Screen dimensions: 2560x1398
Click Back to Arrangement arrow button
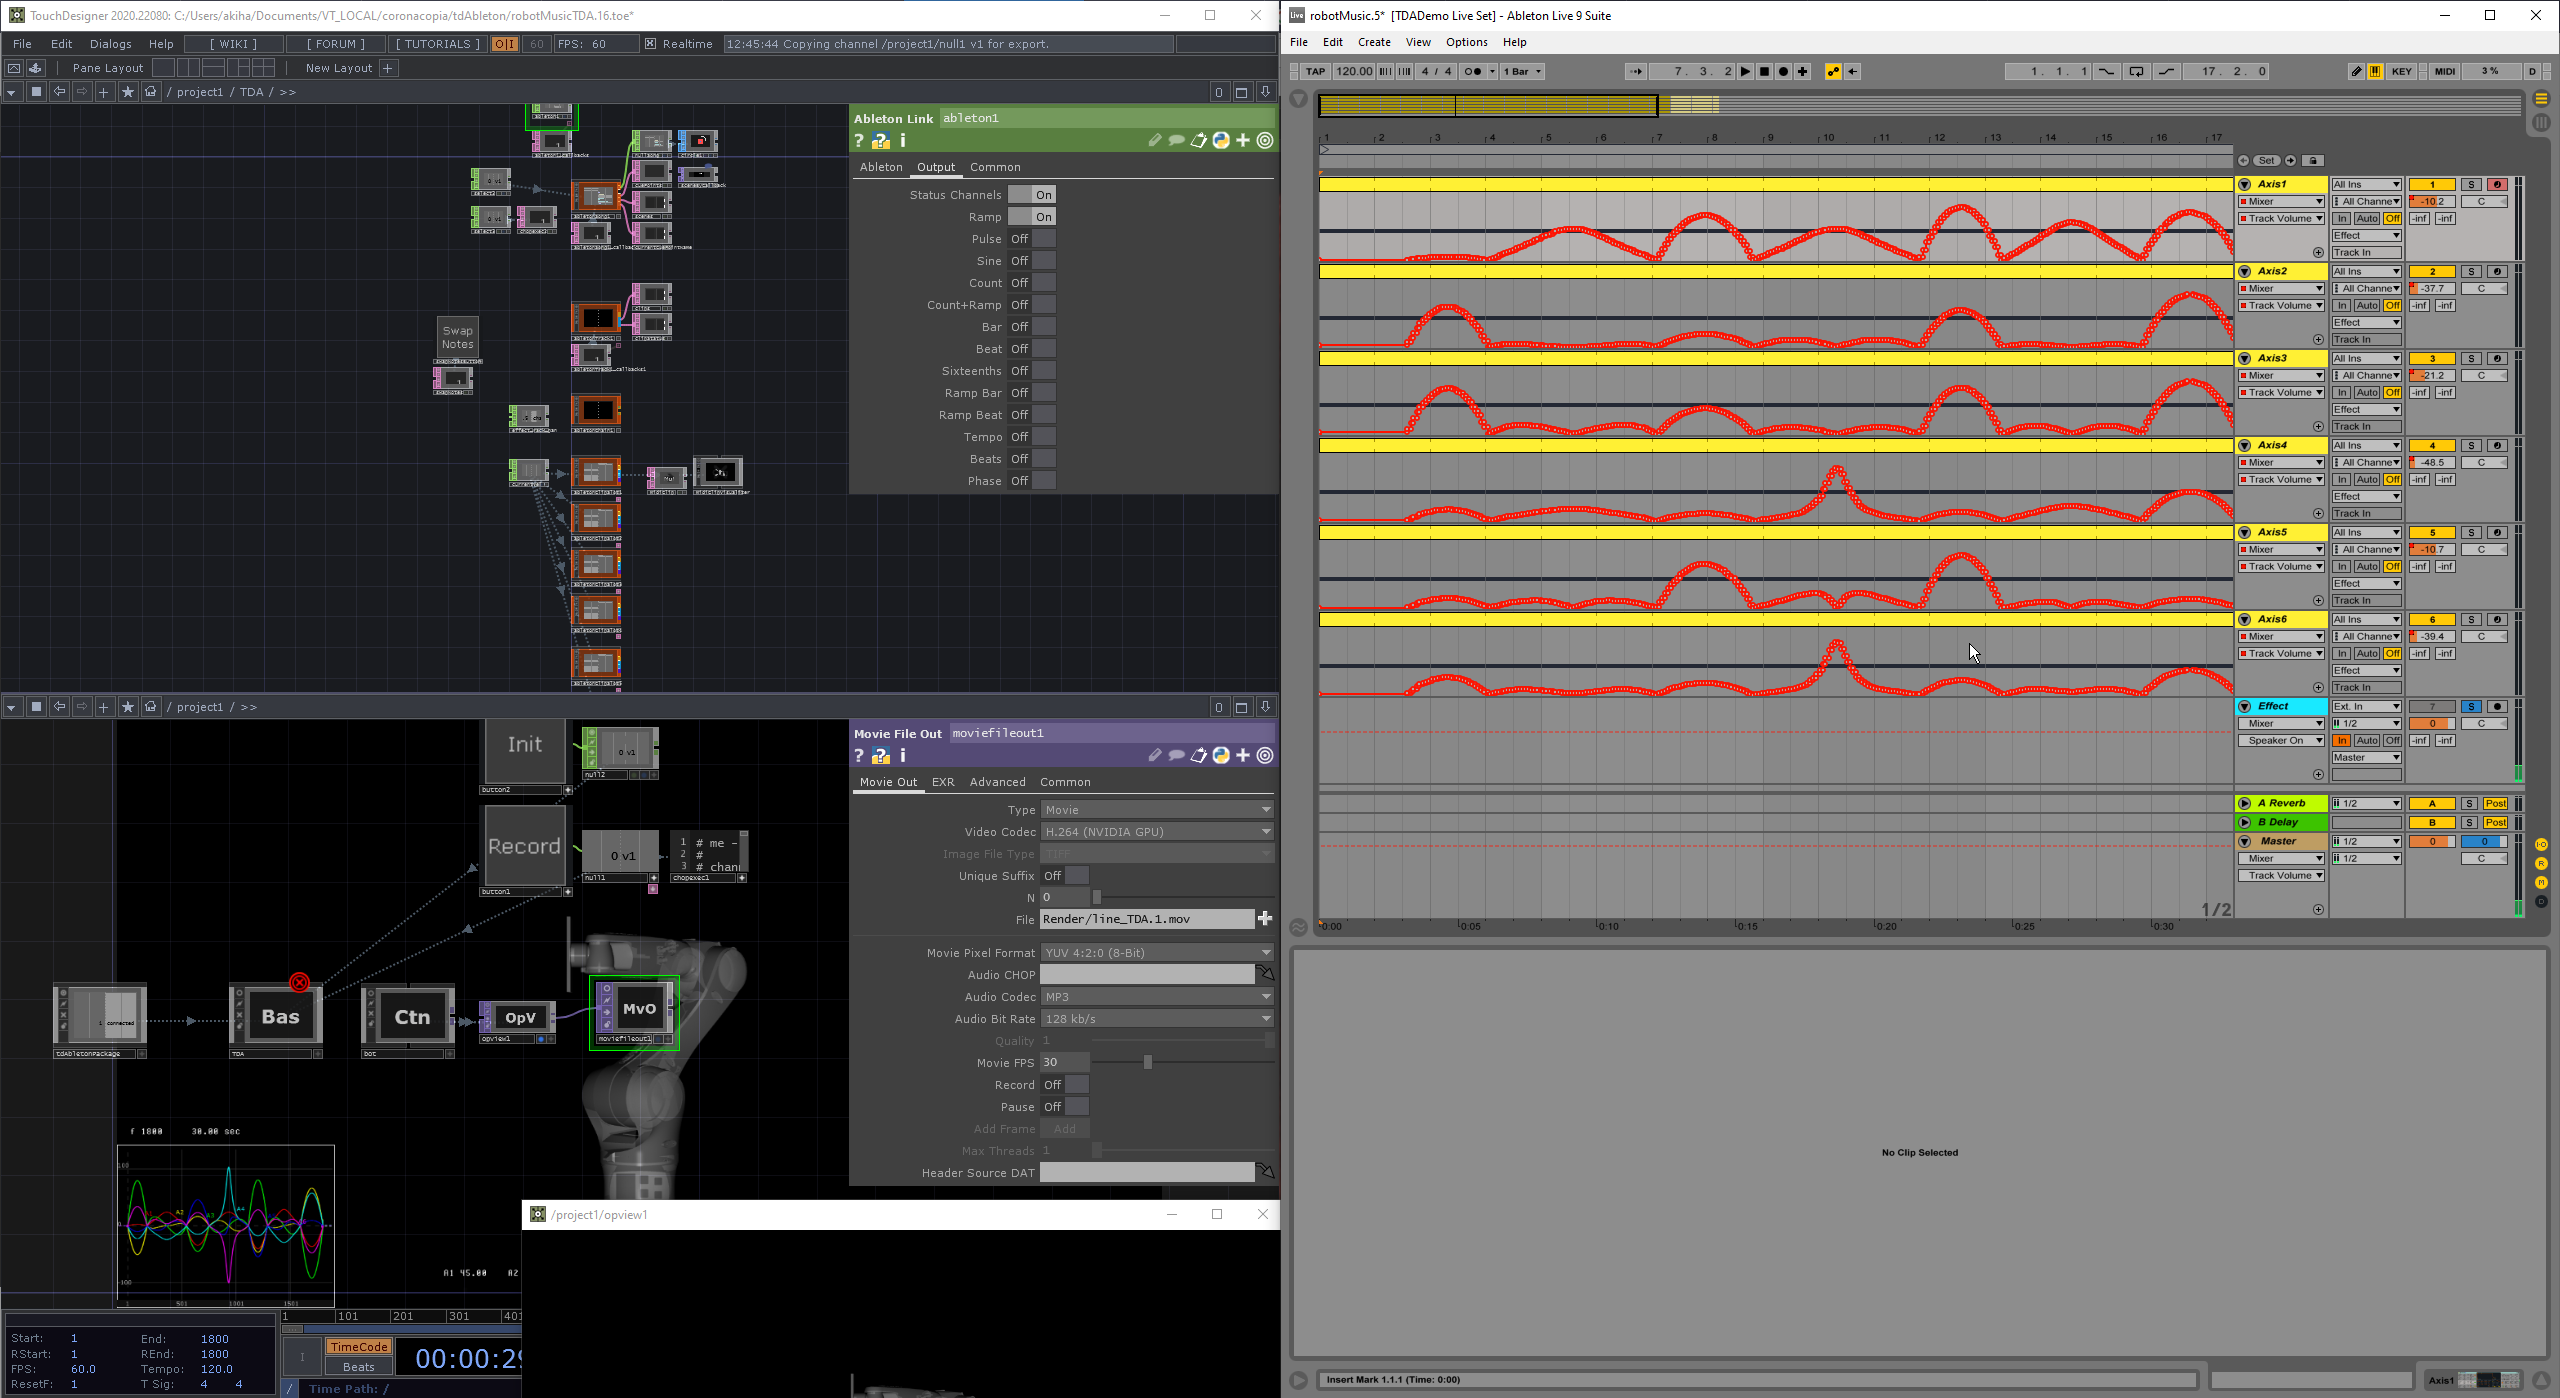(1853, 71)
